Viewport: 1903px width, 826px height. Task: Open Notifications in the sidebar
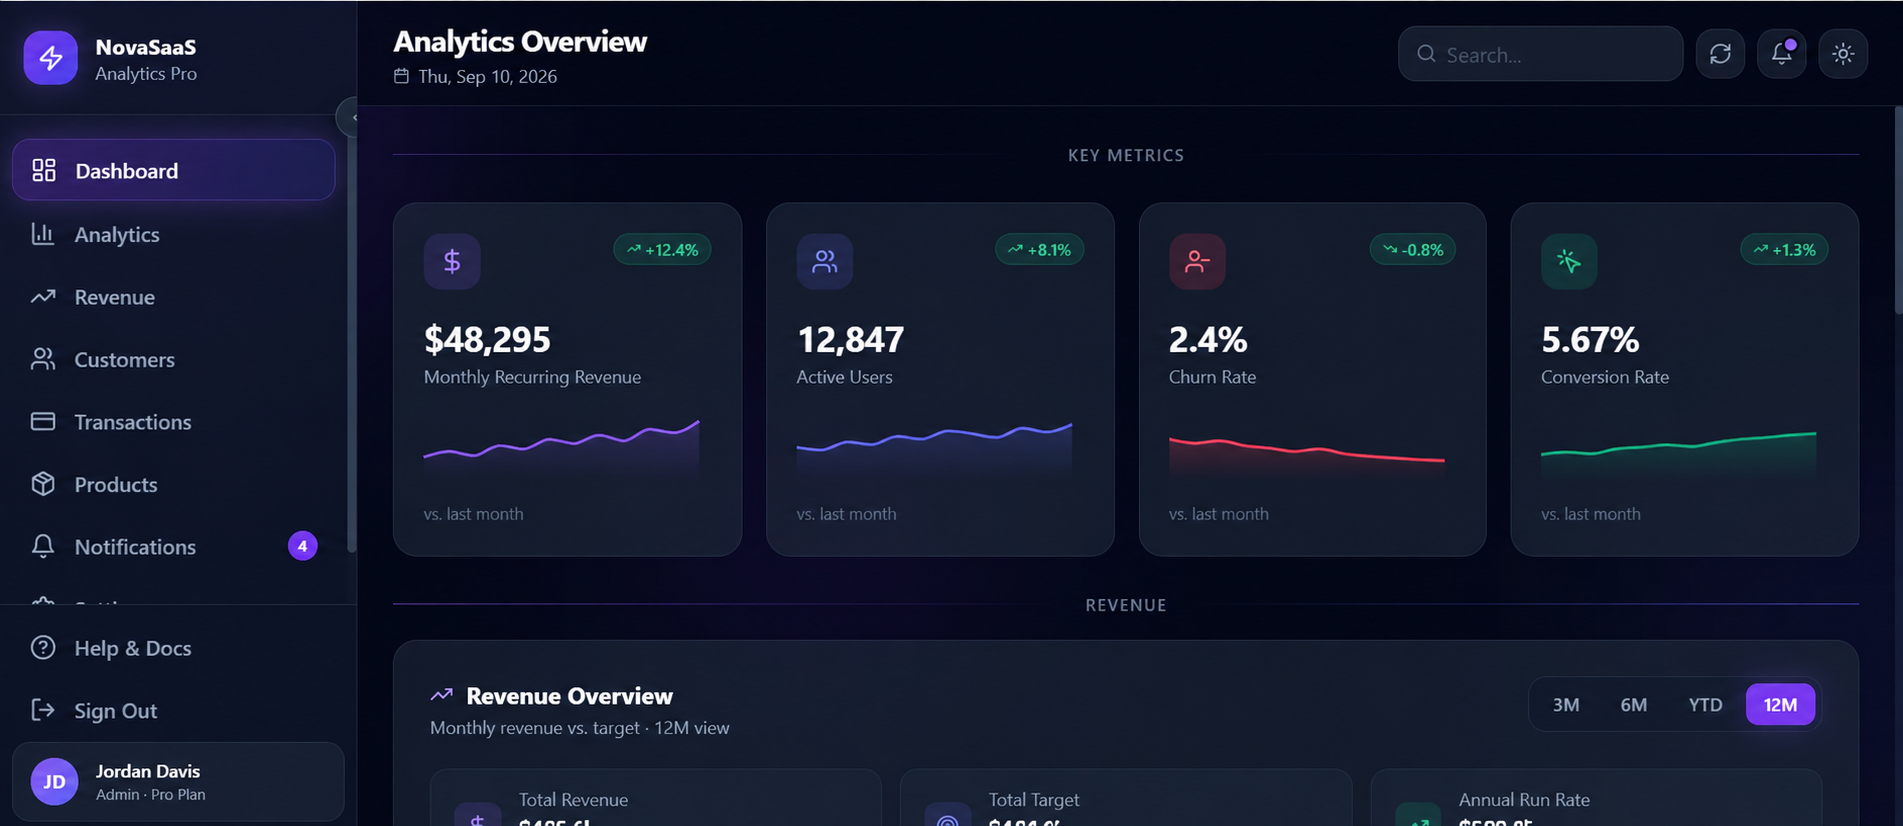pyautogui.click(x=173, y=547)
